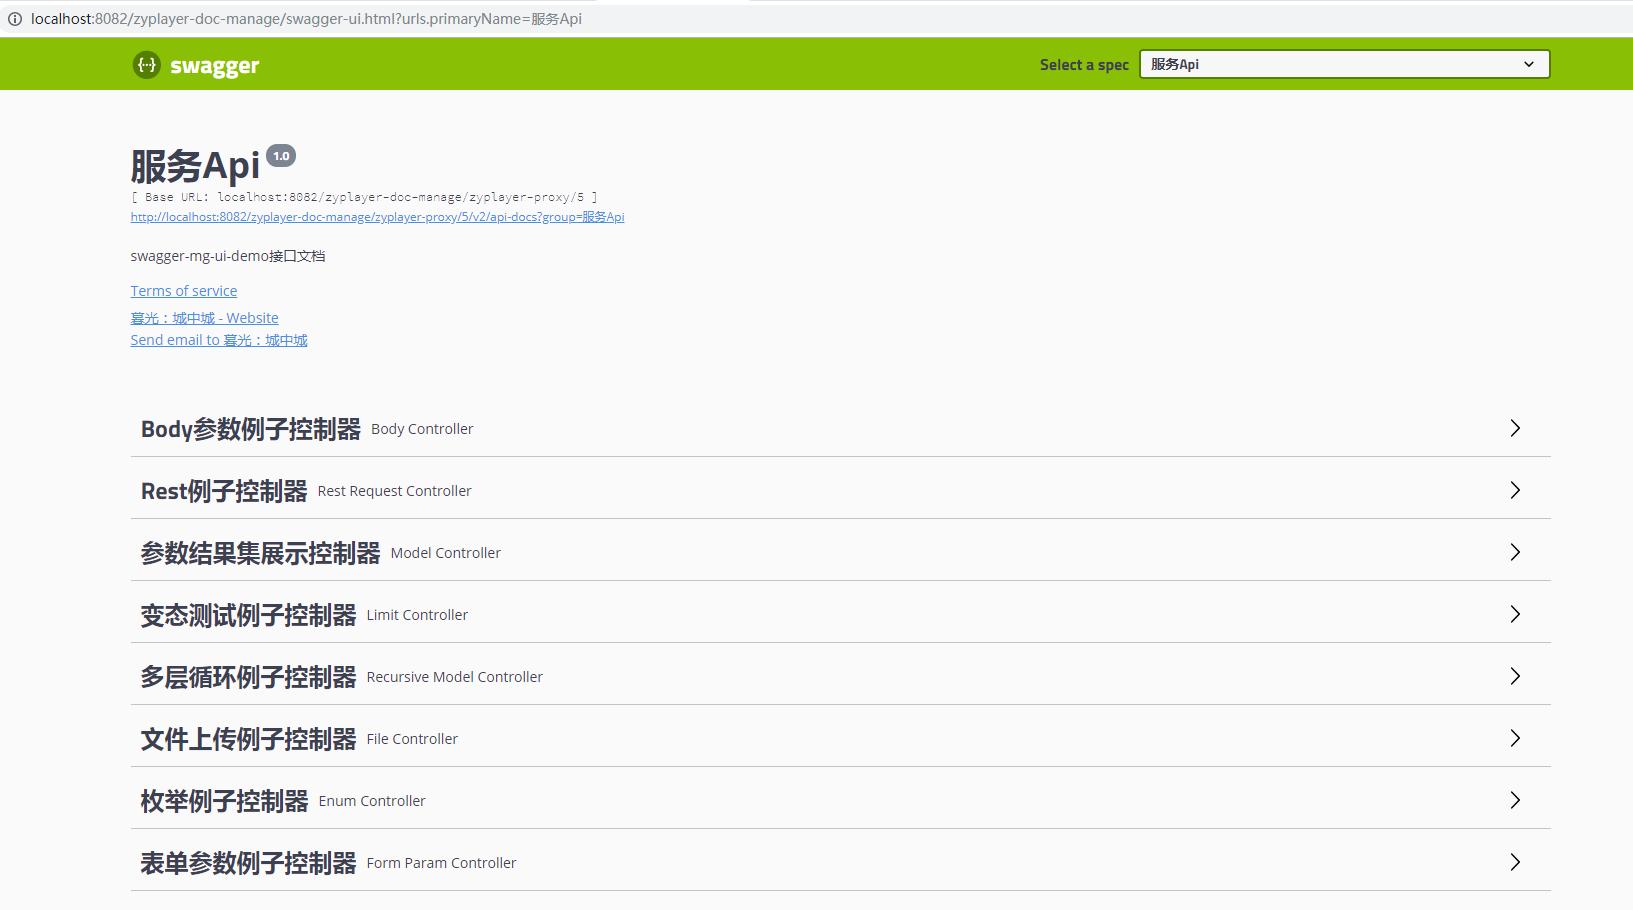Click the Enum Controller description text

[372, 801]
